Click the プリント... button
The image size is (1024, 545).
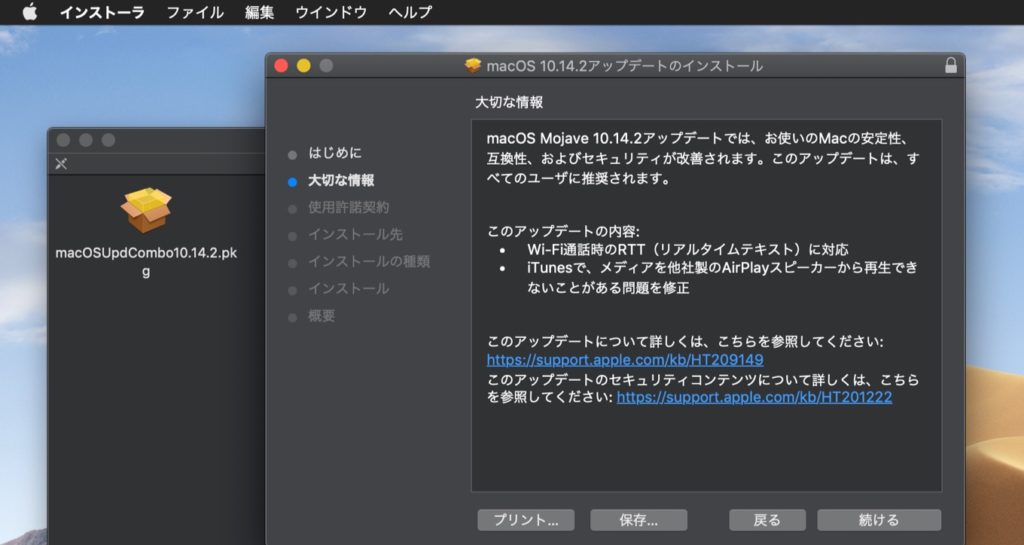526,520
